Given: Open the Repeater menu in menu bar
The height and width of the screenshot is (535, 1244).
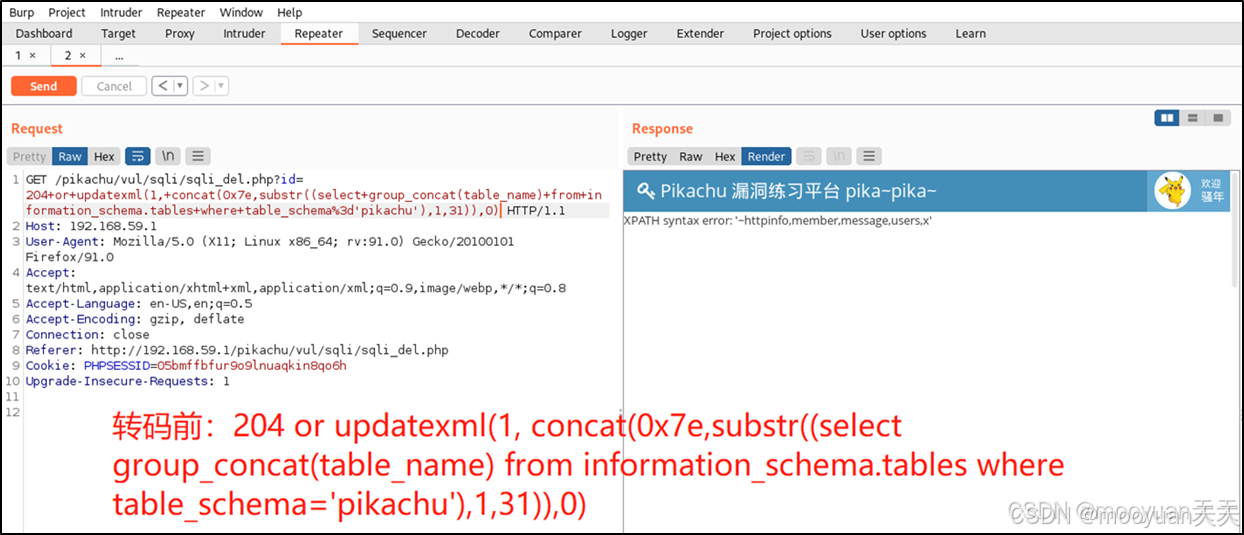Looking at the screenshot, I should tap(181, 12).
